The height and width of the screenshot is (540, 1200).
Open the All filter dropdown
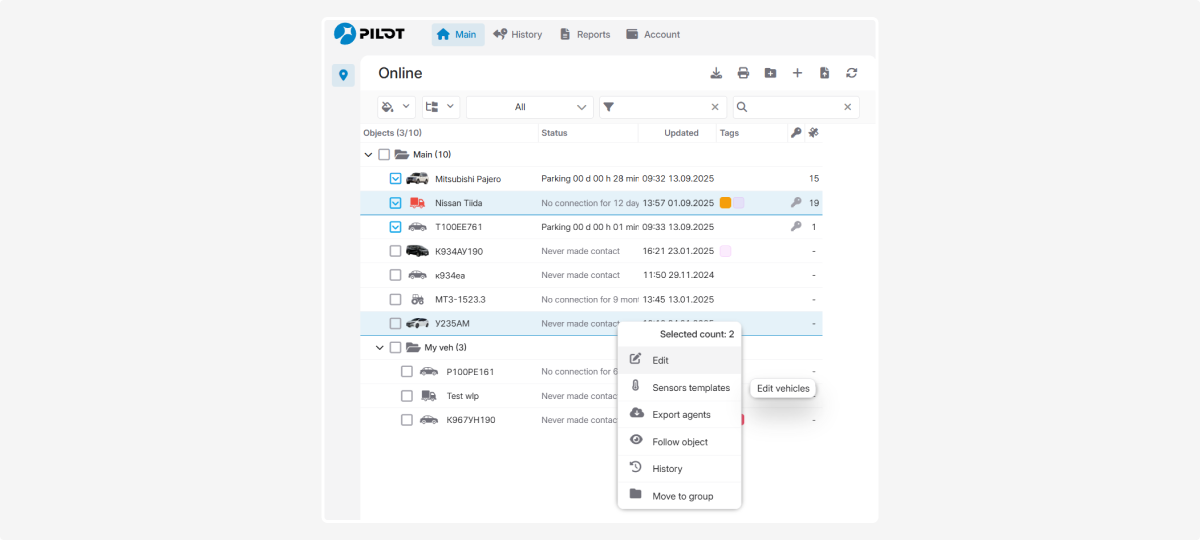tap(530, 107)
